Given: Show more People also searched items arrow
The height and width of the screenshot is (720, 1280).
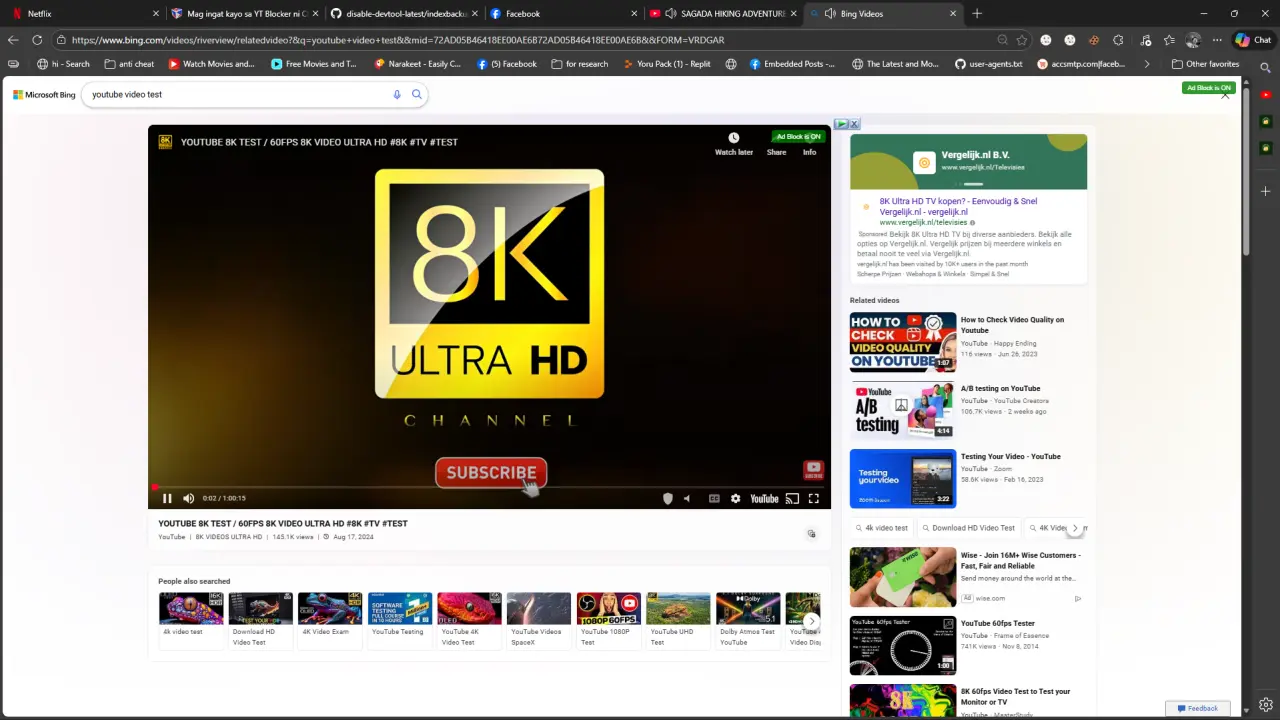Looking at the screenshot, I should pyautogui.click(x=811, y=621).
